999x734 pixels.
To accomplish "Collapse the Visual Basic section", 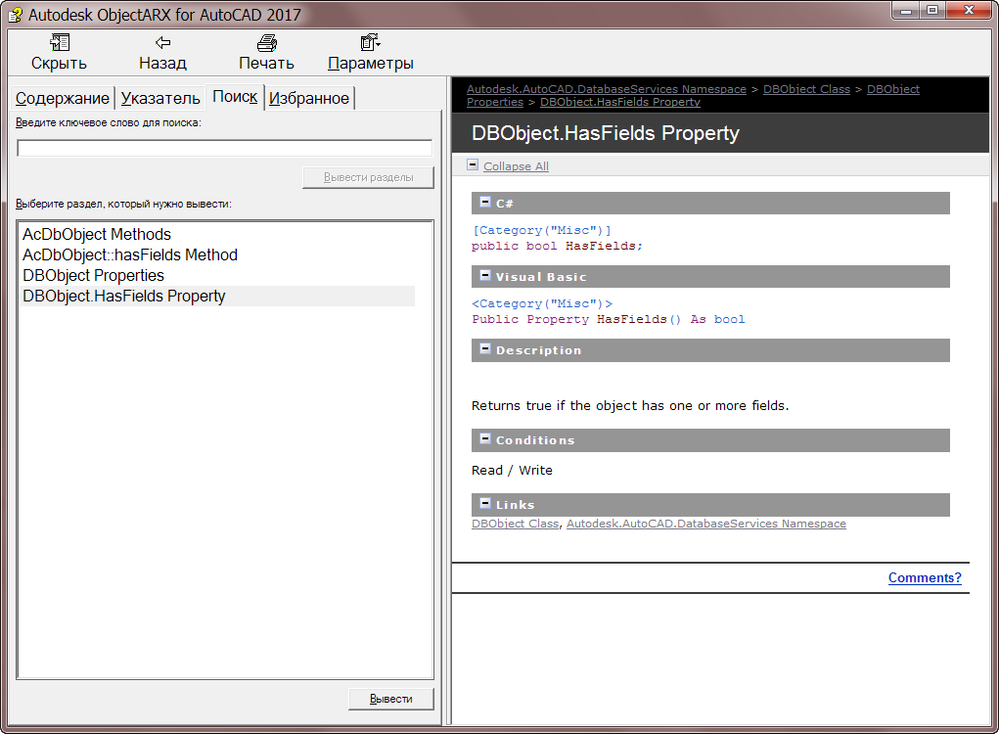I will (x=485, y=276).
